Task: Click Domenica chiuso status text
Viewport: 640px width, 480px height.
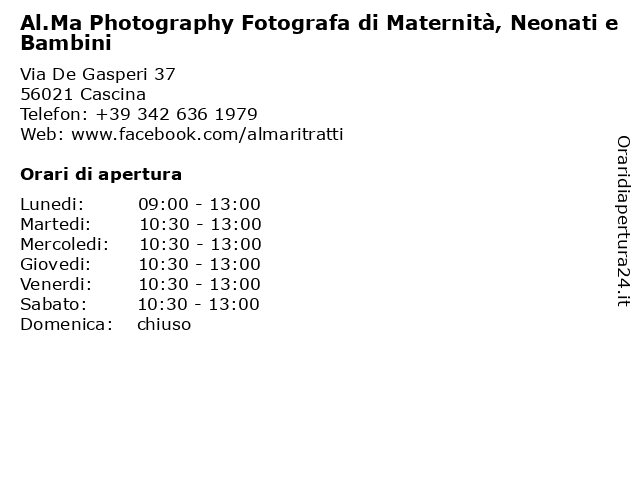Action: click(x=164, y=324)
